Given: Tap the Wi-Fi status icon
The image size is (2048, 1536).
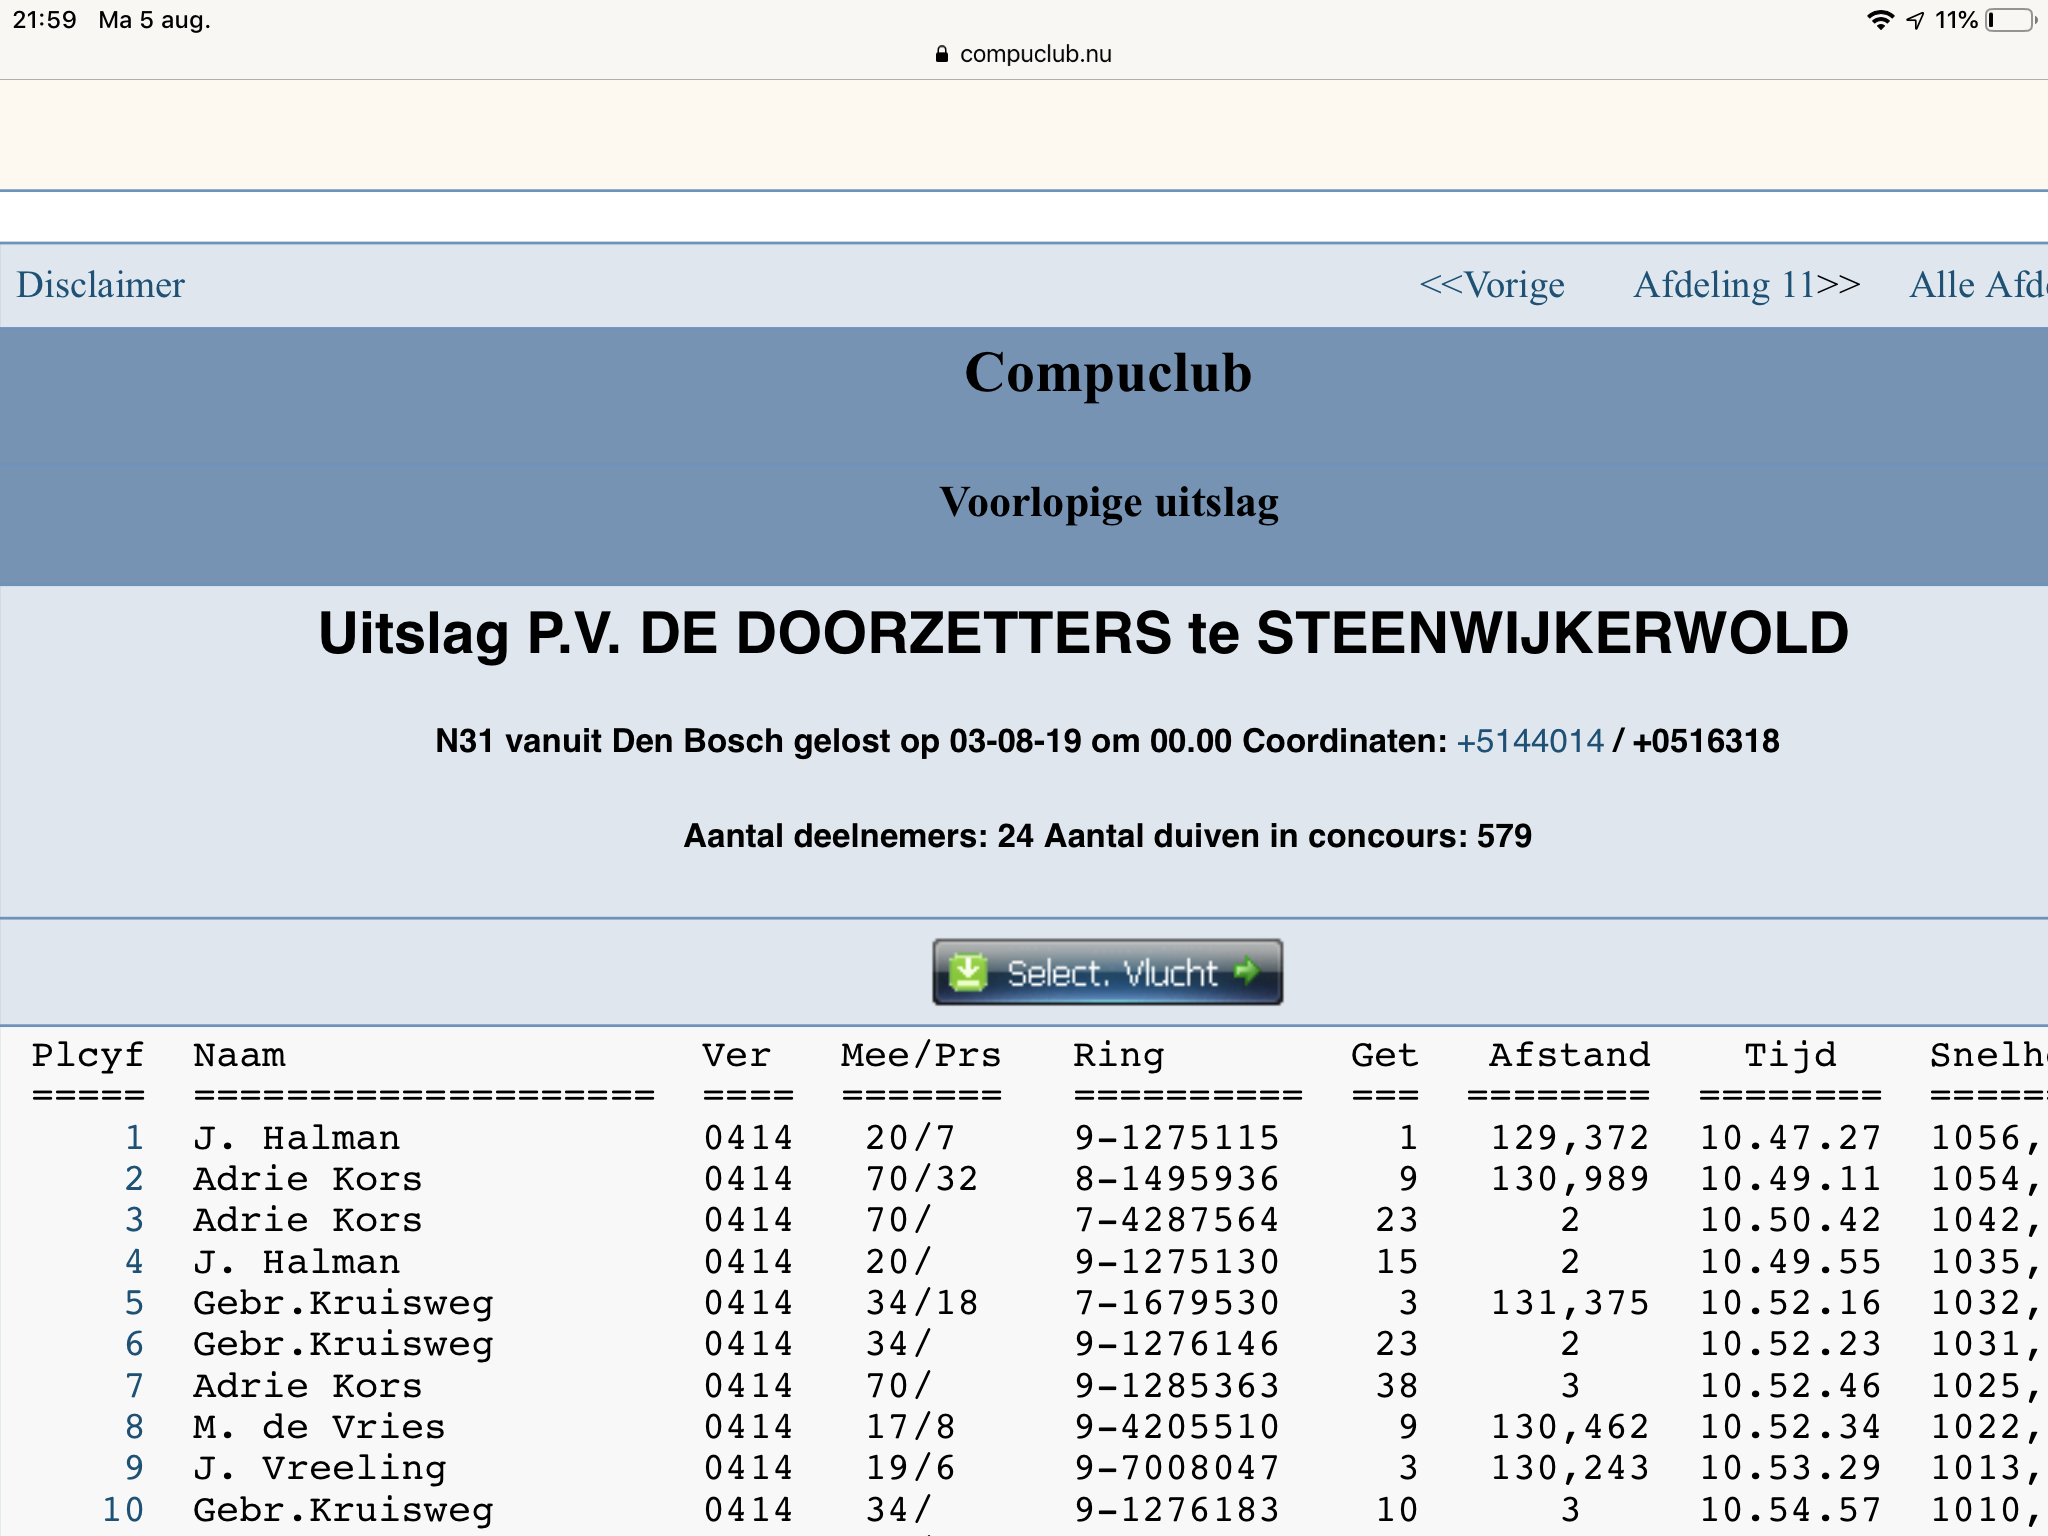Looking at the screenshot, I should [x=1881, y=20].
